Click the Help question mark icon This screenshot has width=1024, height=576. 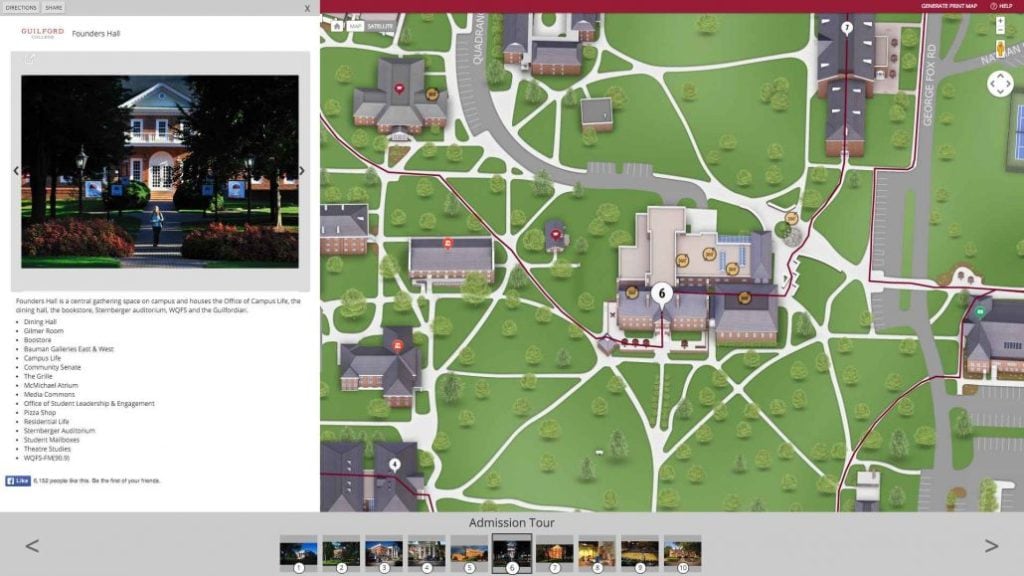click(x=994, y=6)
